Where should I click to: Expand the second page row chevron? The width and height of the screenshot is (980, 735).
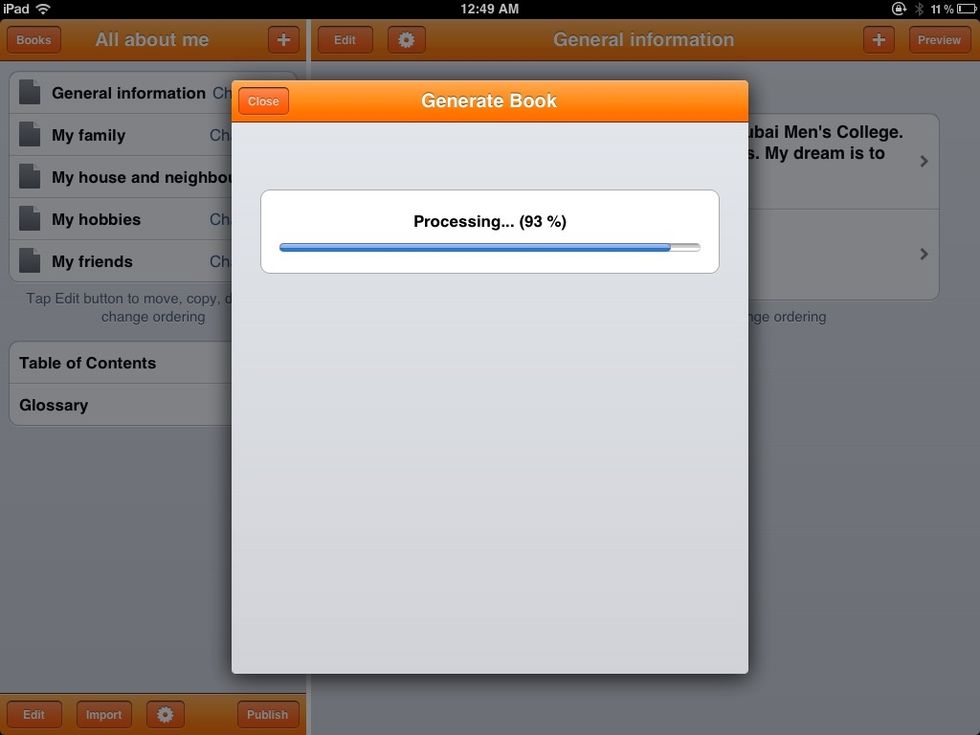point(923,253)
